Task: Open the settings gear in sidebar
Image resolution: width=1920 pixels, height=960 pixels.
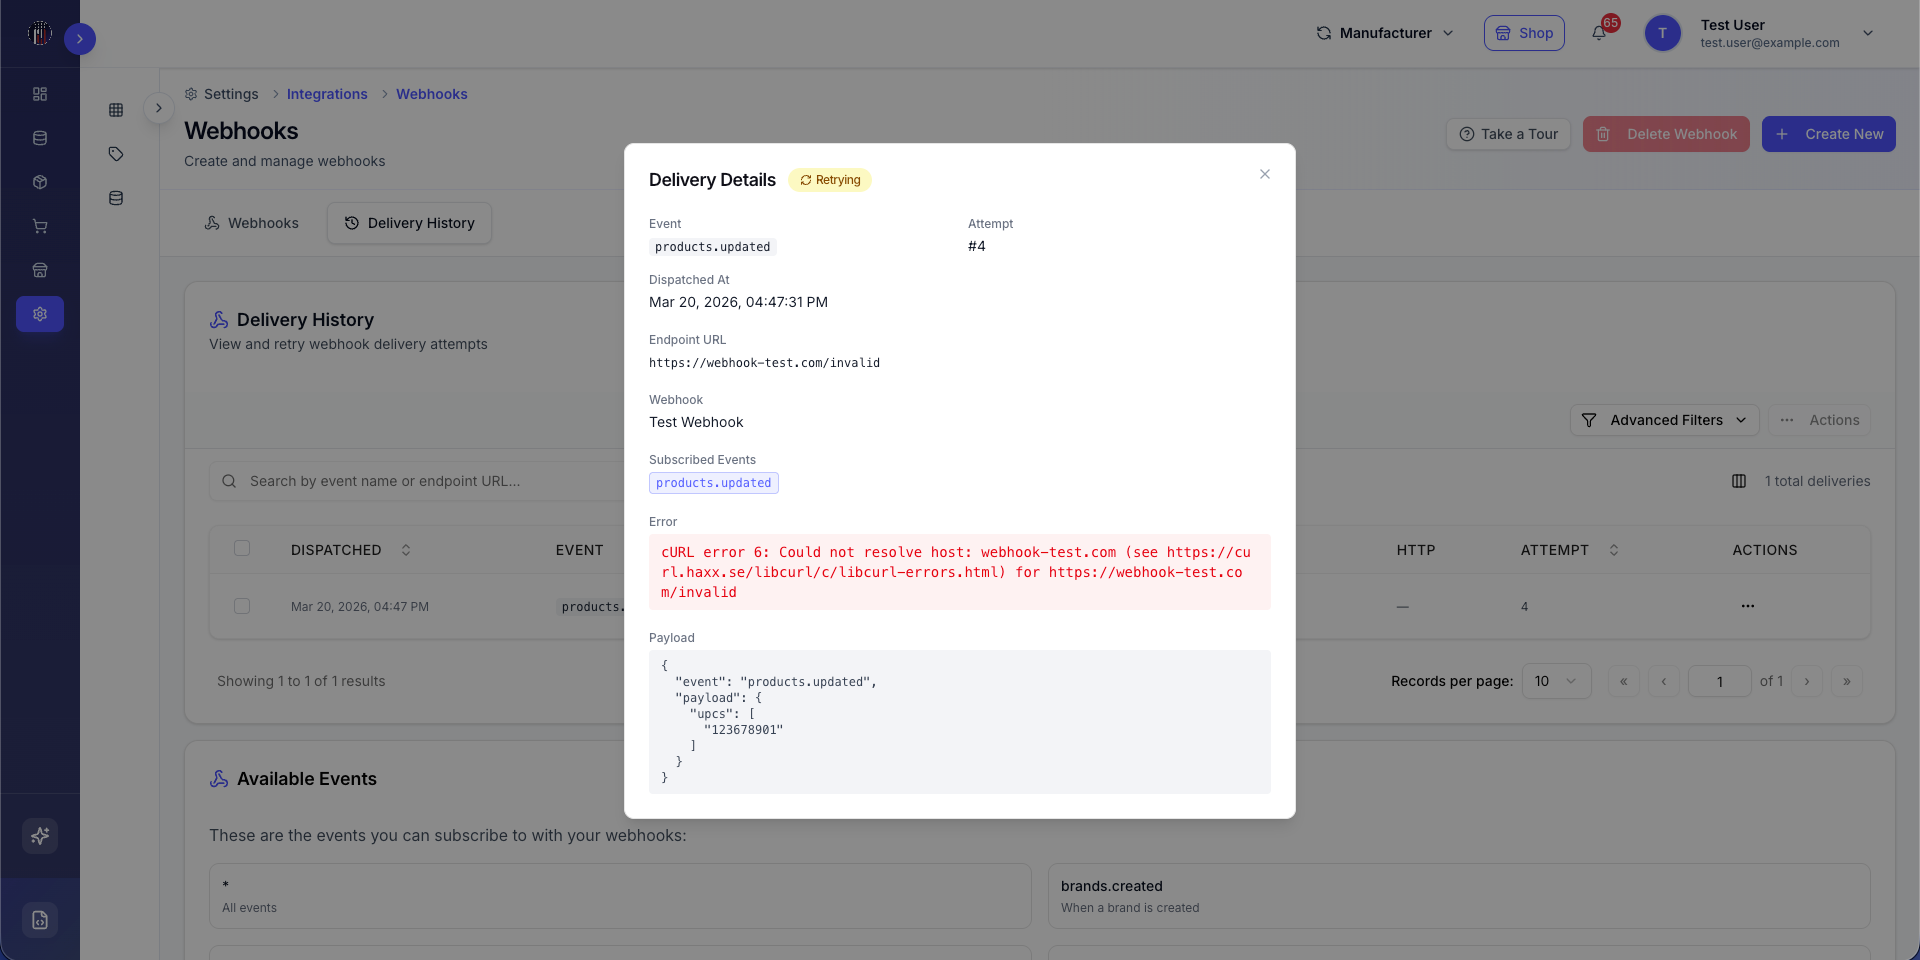Action: 40,314
